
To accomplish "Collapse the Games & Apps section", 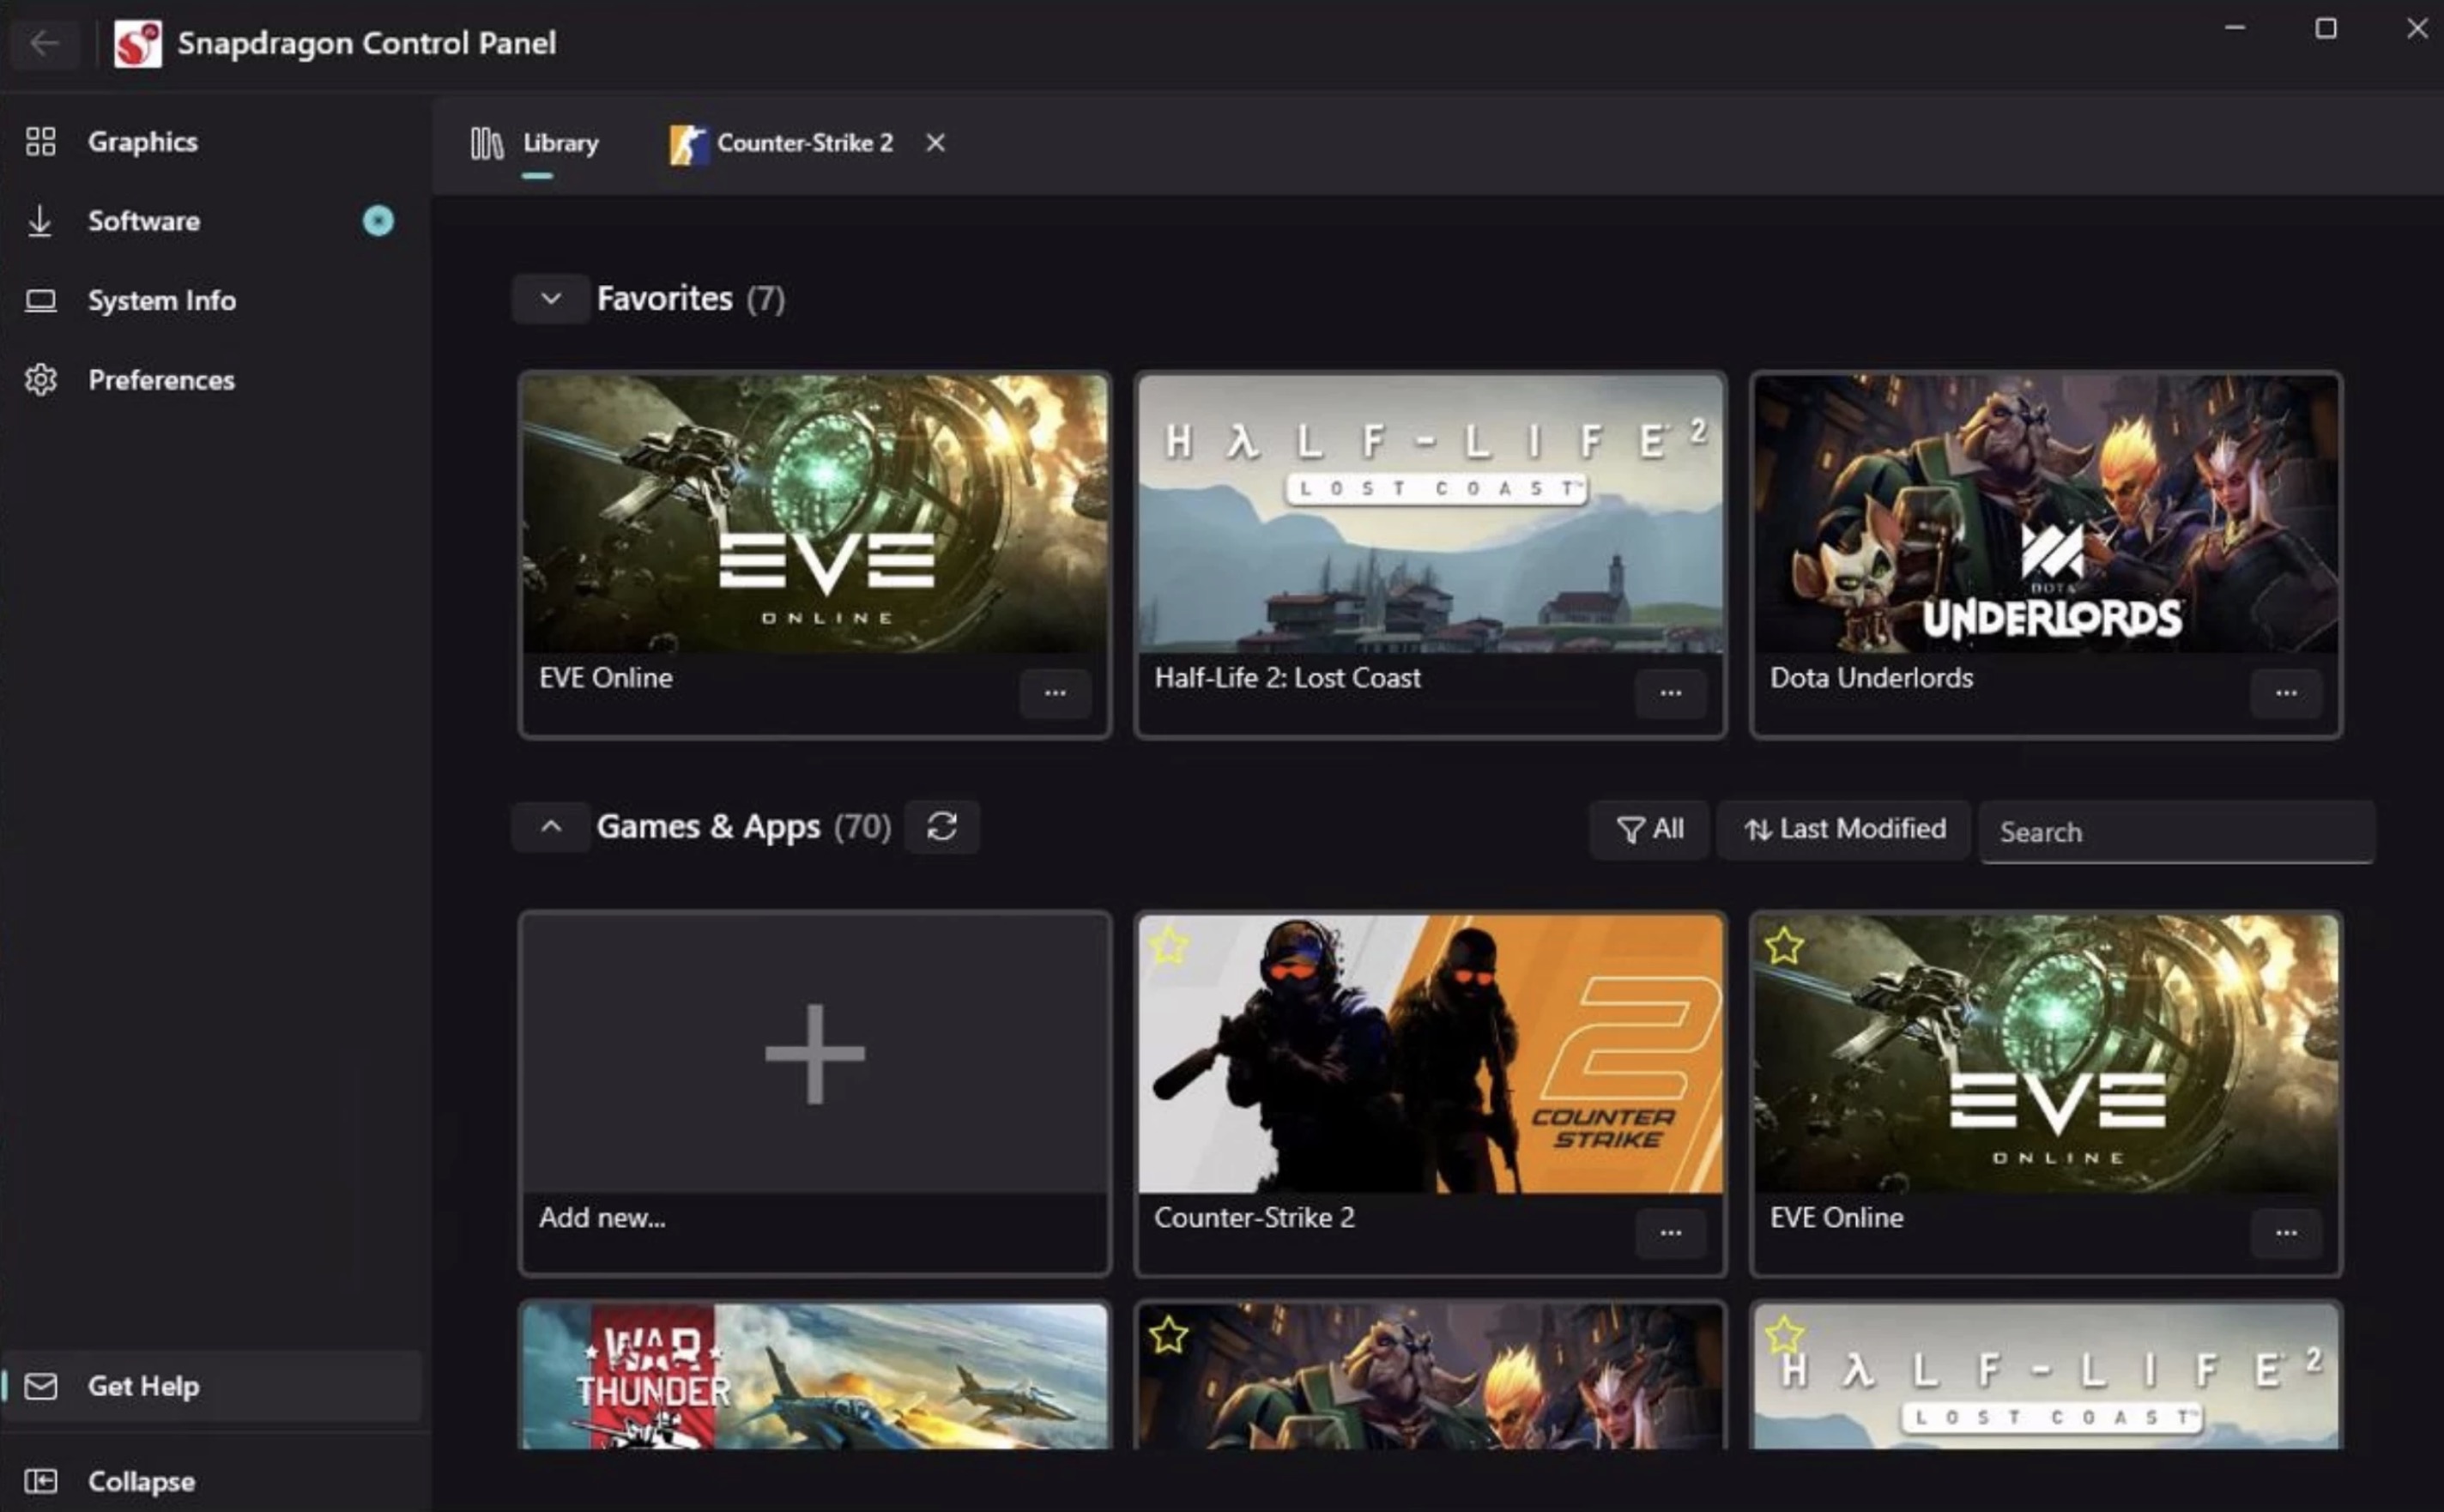I will click(550, 827).
